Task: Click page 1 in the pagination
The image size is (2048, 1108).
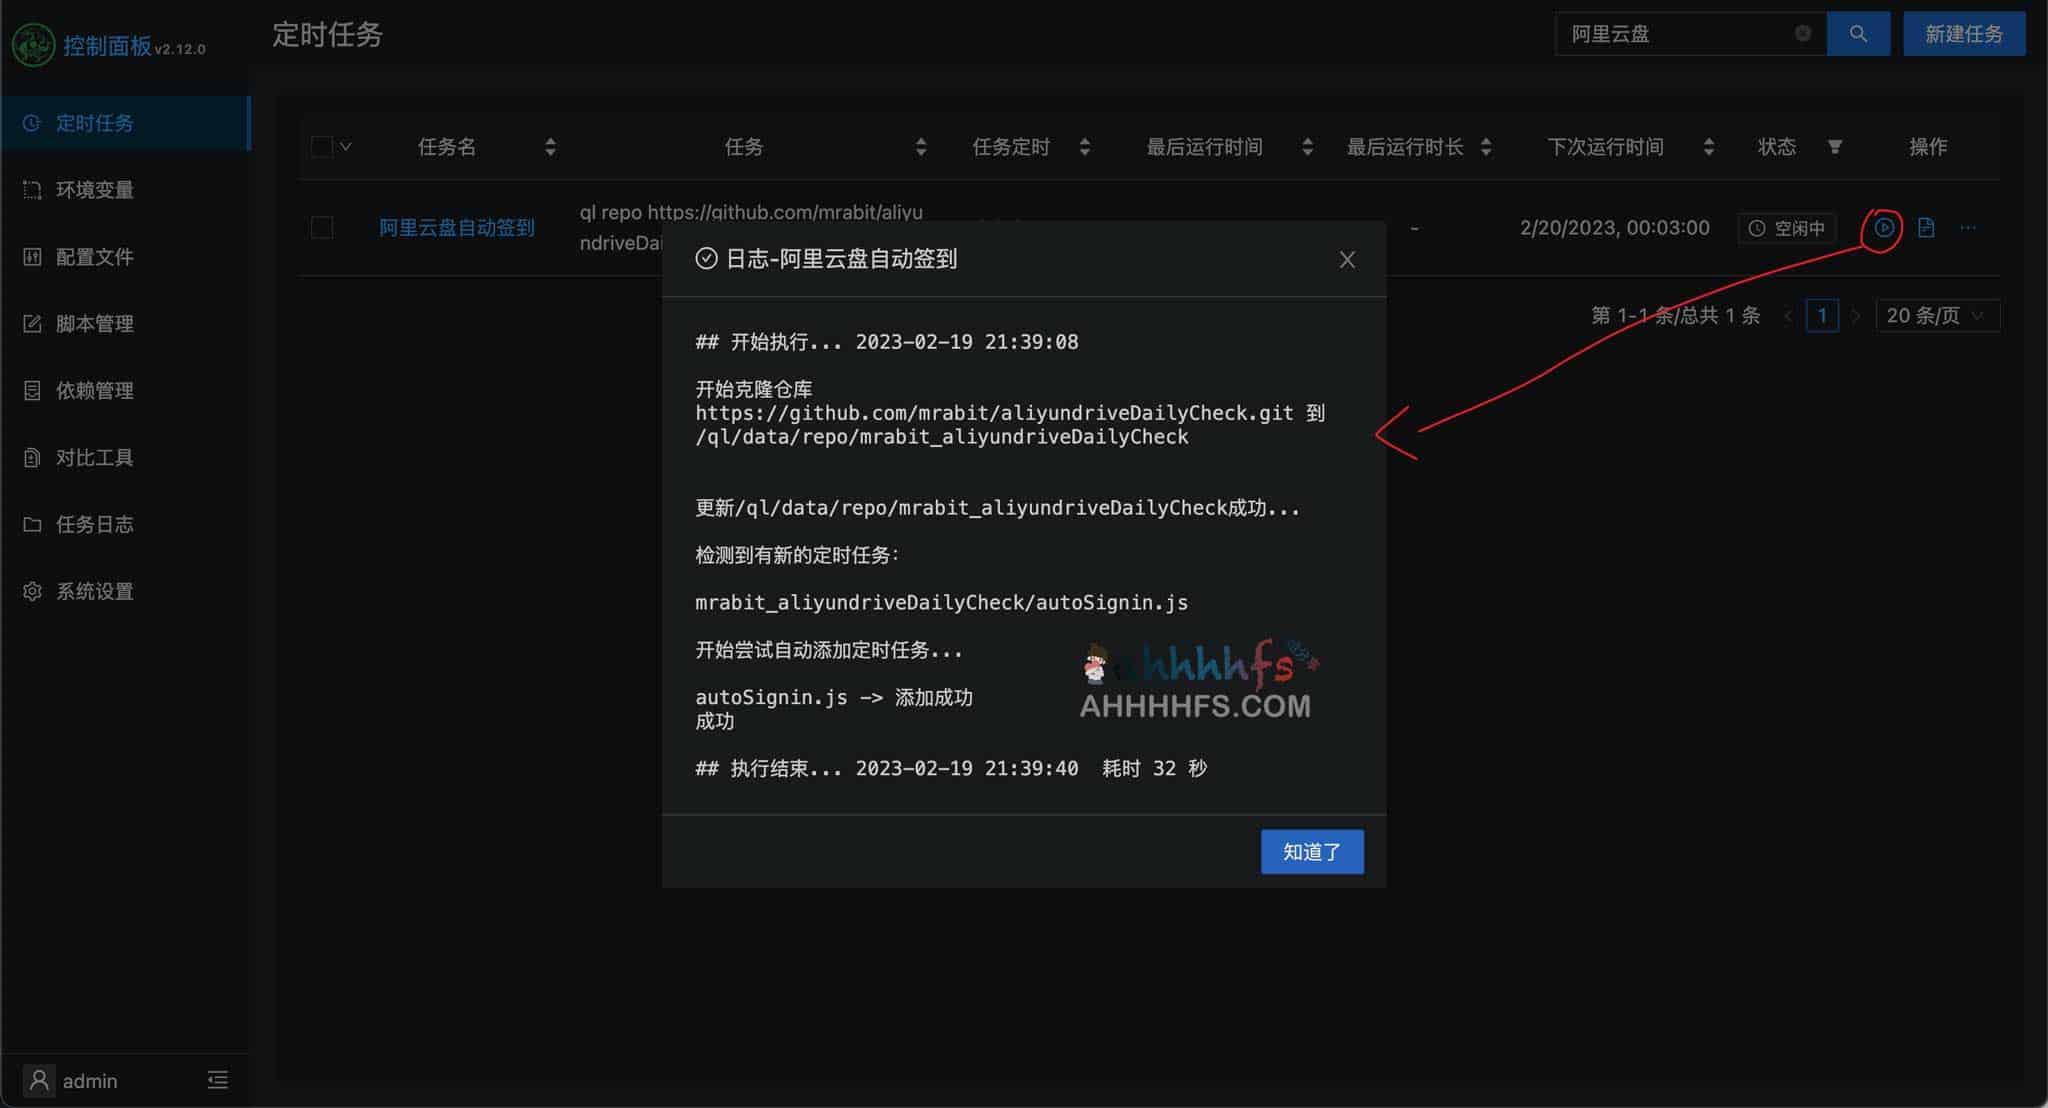Action: coord(1823,315)
